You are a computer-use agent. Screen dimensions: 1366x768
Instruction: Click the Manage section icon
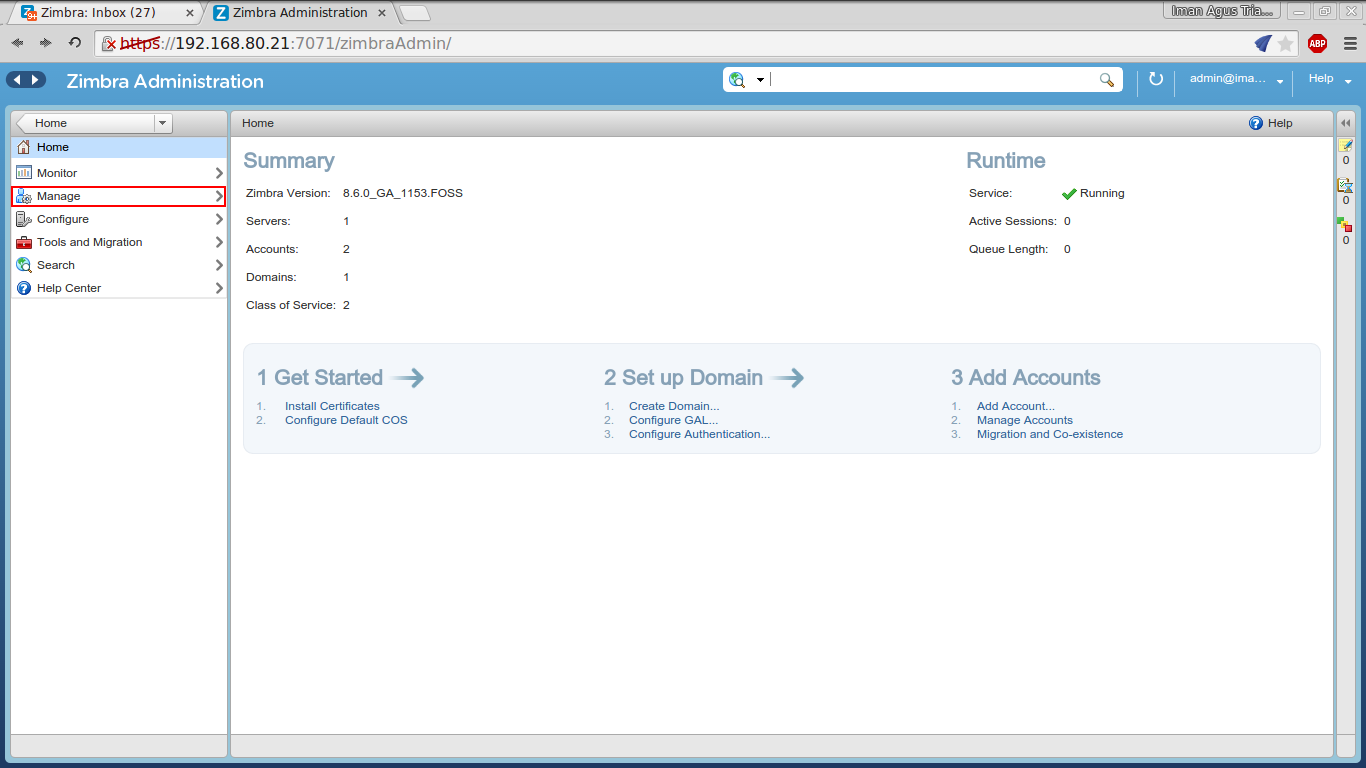[22, 195]
